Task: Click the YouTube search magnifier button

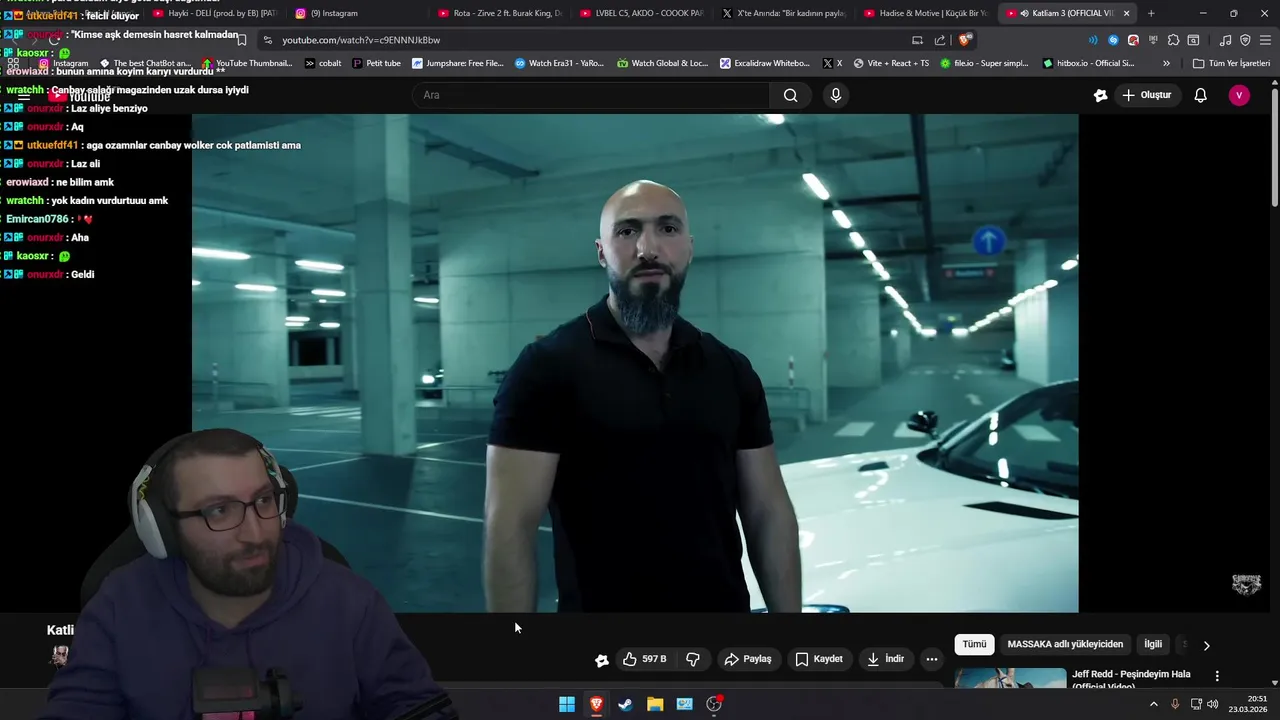Action: click(790, 95)
